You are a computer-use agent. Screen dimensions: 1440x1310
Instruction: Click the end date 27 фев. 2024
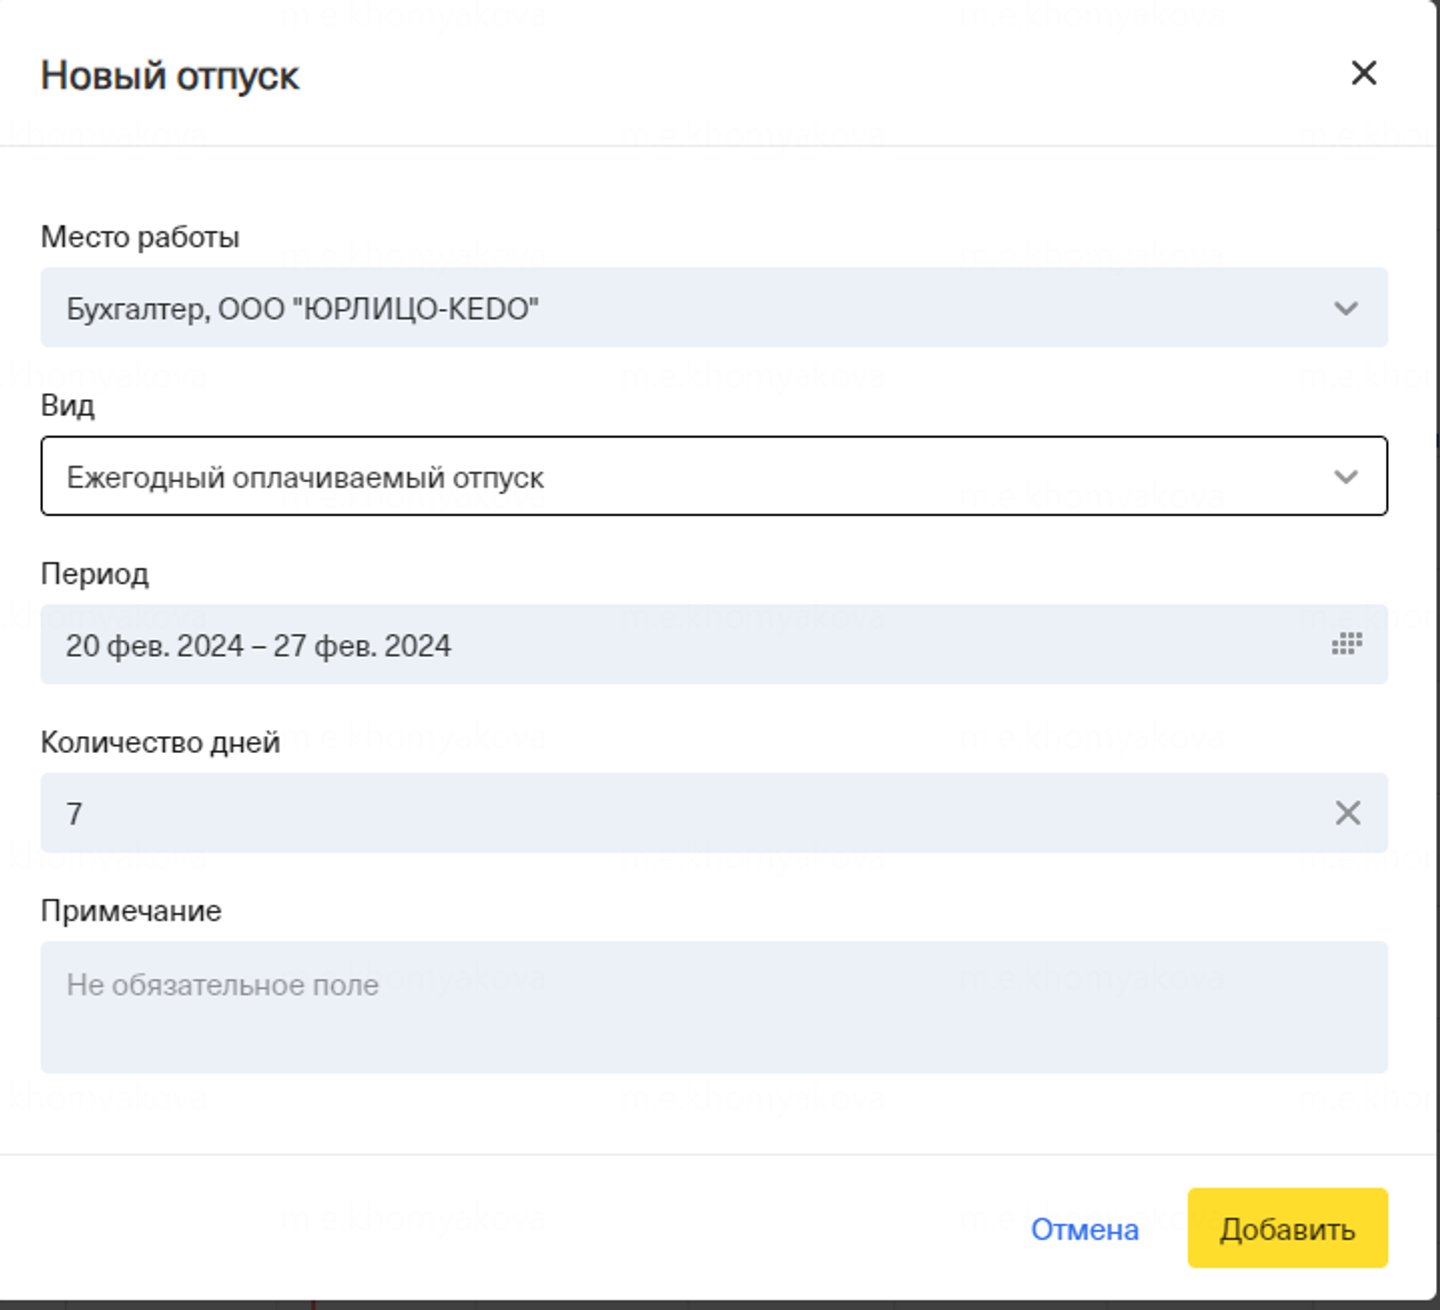(362, 646)
